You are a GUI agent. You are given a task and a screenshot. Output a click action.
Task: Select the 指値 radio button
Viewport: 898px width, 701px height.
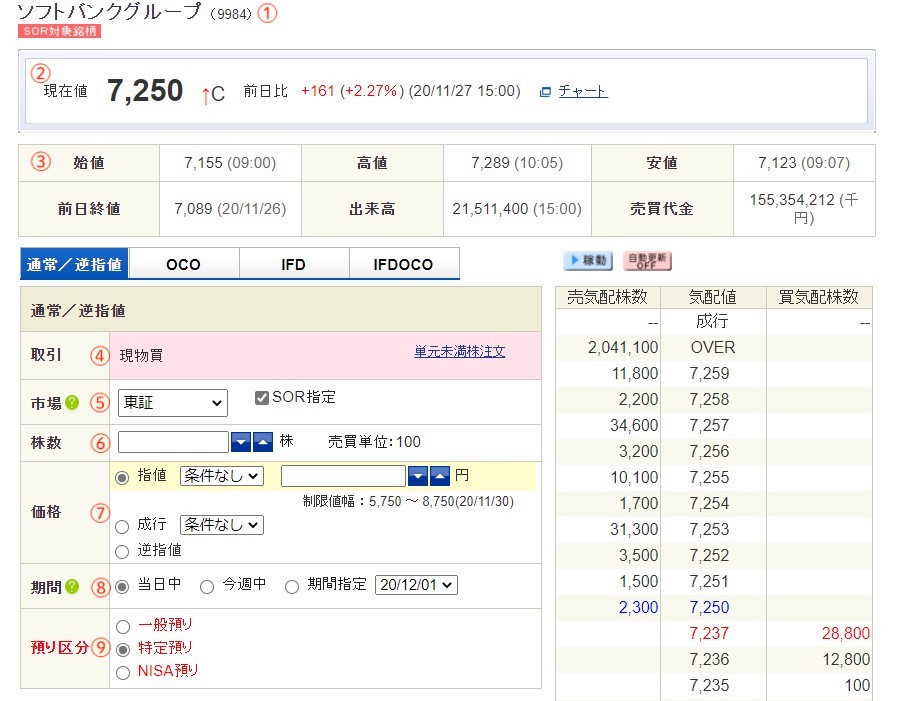point(122,478)
